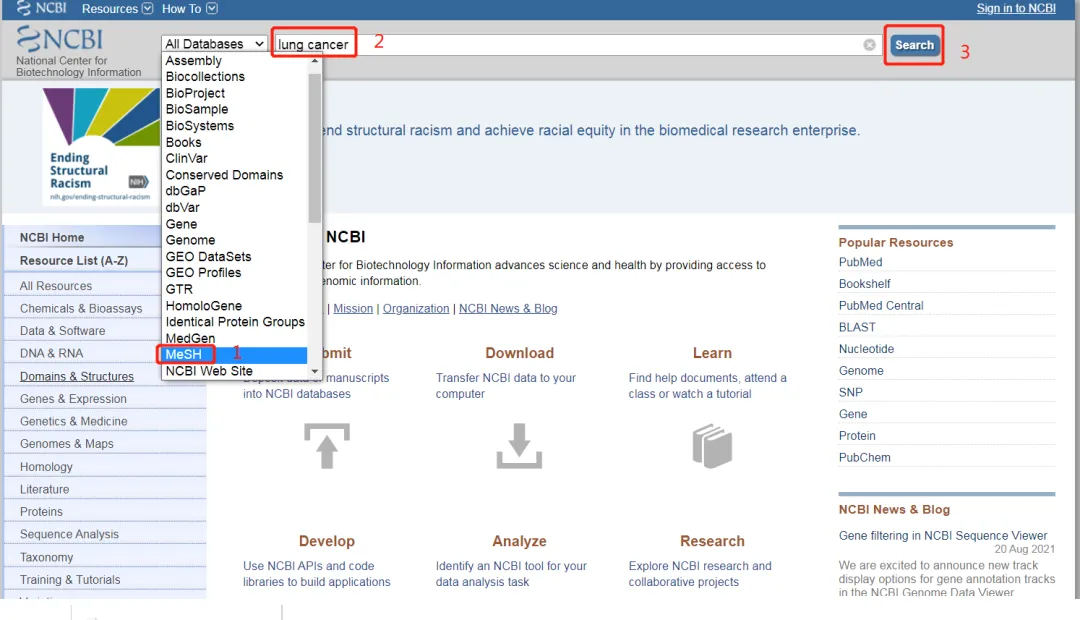
Task: Open Nucleotide in Popular Resources
Action: pos(866,349)
